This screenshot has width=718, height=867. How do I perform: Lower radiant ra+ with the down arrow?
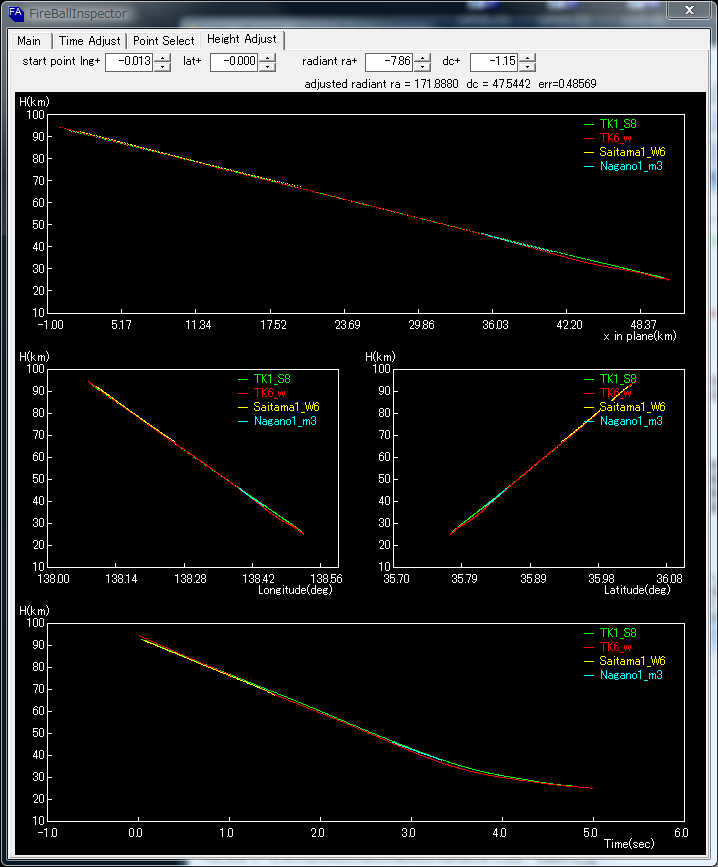(x=423, y=66)
